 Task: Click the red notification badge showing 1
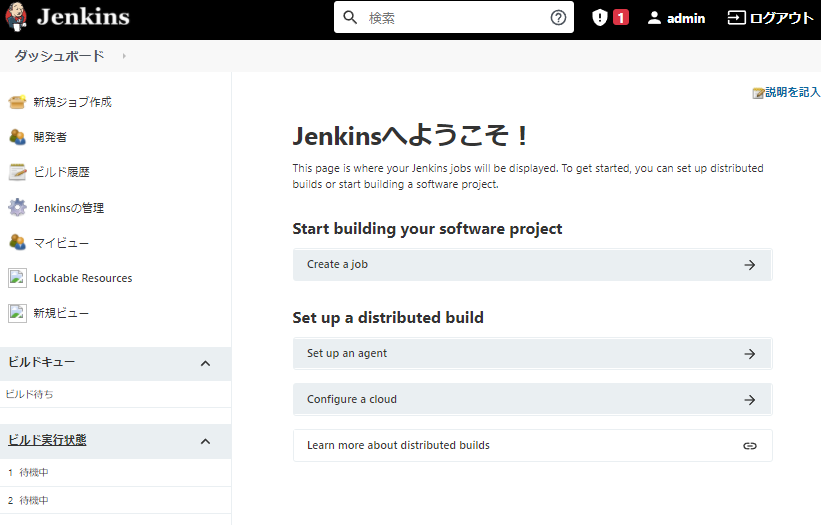[x=620, y=18]
